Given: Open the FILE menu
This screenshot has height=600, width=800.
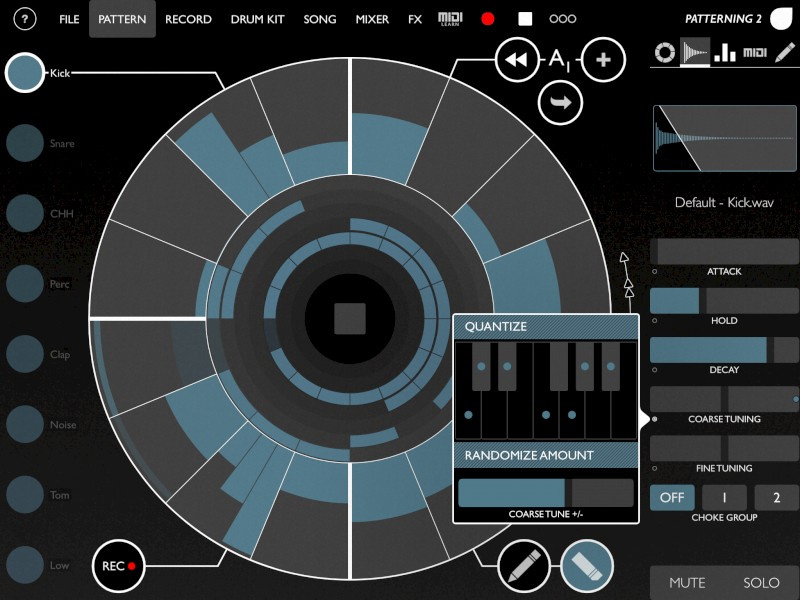Looking at the screenshot, I should click(69, 19).
